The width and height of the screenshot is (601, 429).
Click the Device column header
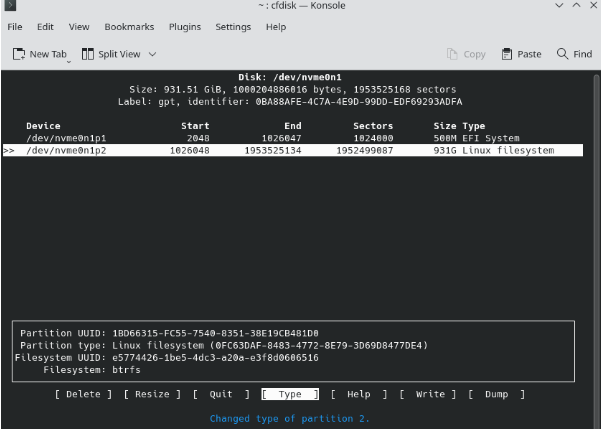pos(43,126)
